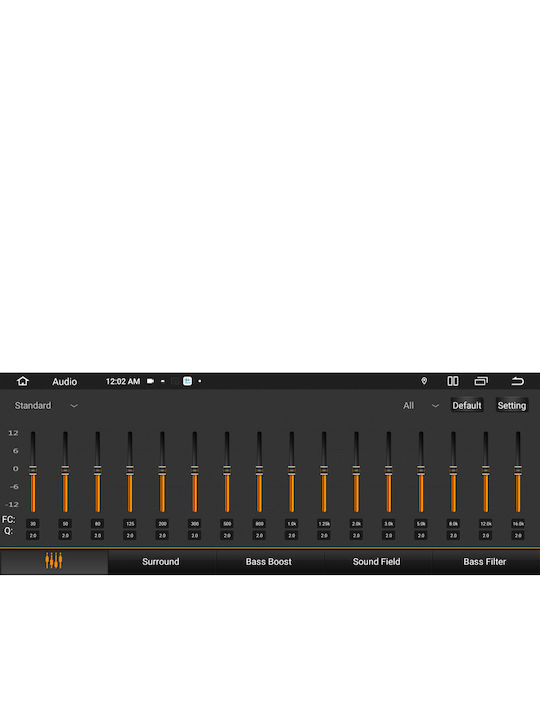This screenshot has height=720, width=540.
Task: Select the equalizer sliders tab icon
Action: point(54,561)
